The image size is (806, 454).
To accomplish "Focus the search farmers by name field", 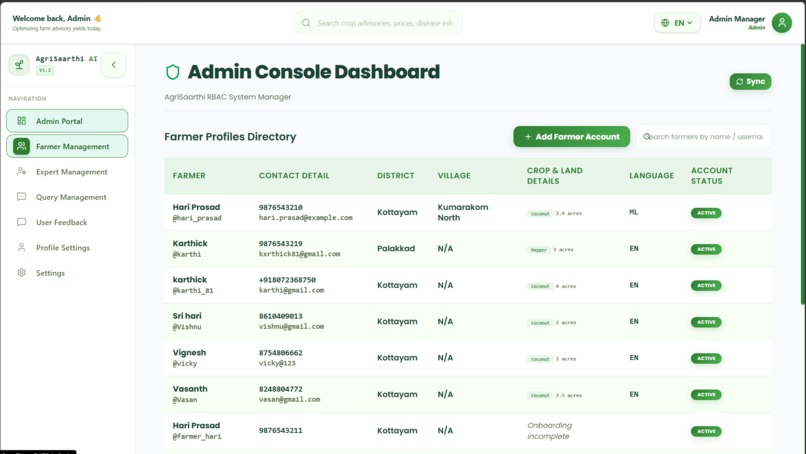I will click(x=704, y=136).
